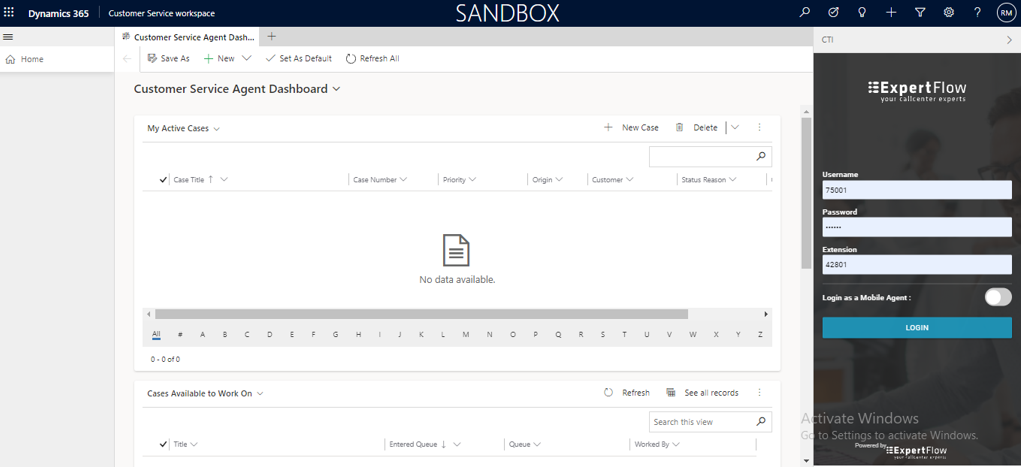Expand the chevron next to Delete
This screenshot has height=471, width=1026.
[735, 128]
